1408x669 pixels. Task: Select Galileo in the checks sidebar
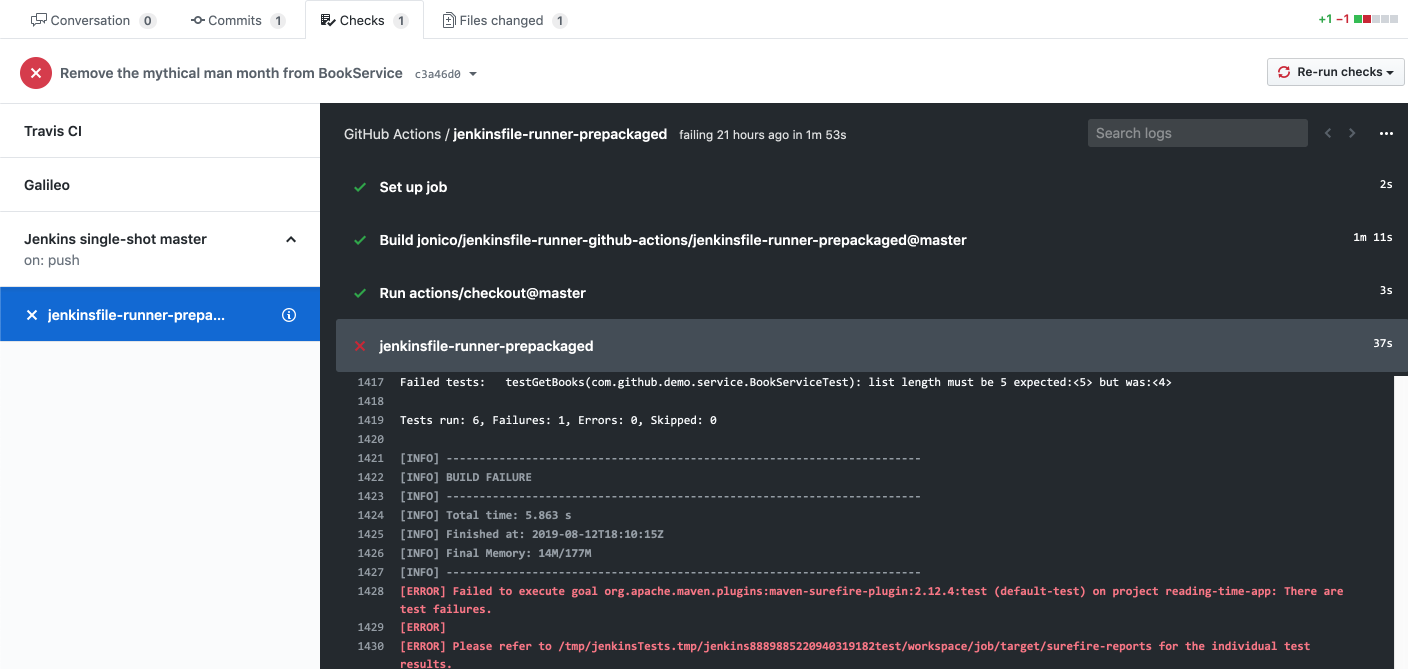point(47,185)
